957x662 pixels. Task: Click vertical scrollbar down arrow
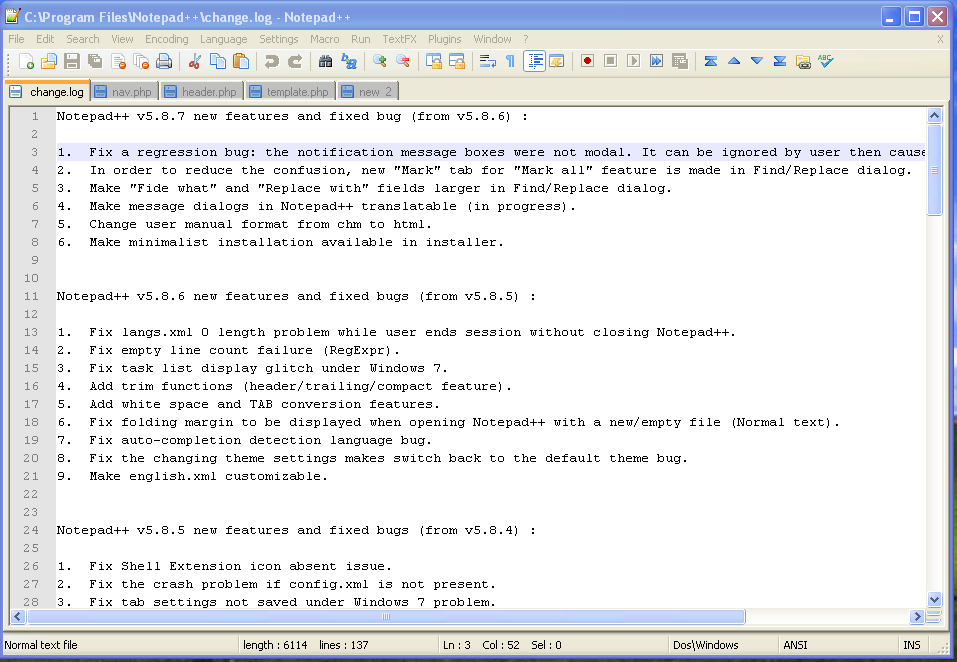point(934,599)
